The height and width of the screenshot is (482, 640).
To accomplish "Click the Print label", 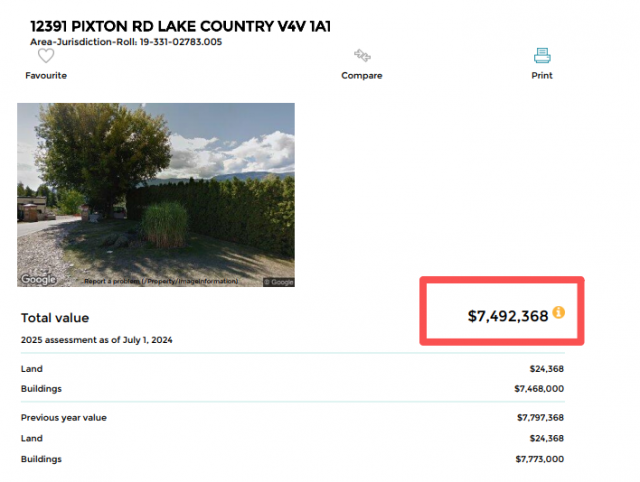I will coord(542,76).
